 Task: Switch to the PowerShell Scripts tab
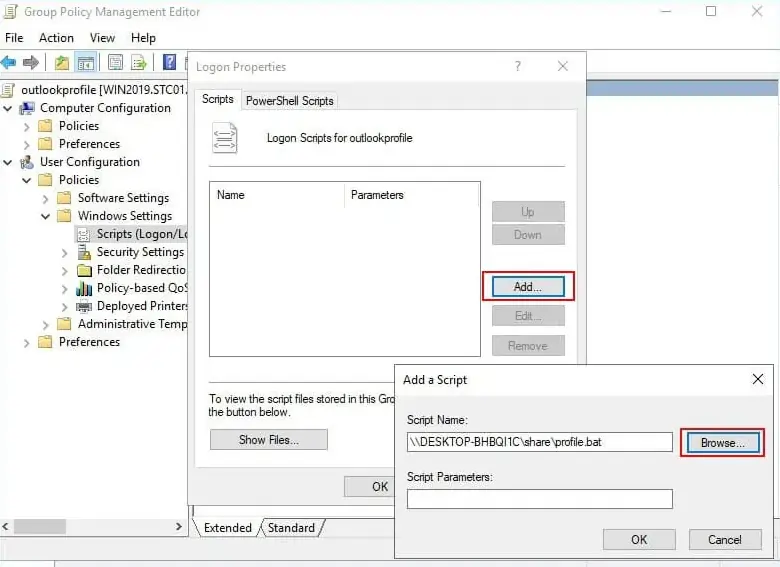coord(290,101)
